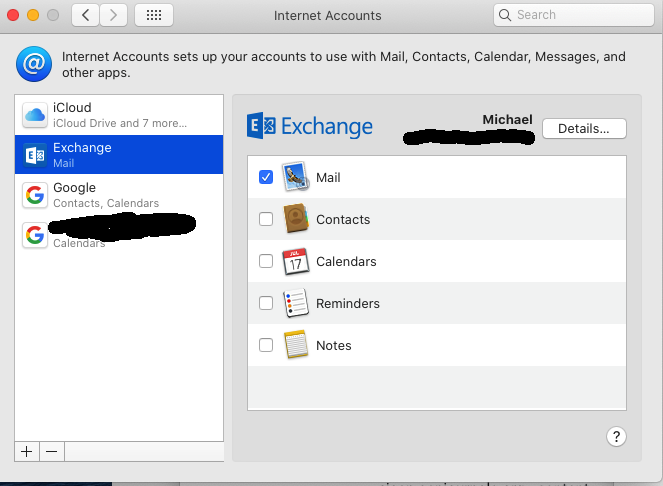
Task: Click the iCloud cloud icon in the accounts list
Action: coord(35,115)
